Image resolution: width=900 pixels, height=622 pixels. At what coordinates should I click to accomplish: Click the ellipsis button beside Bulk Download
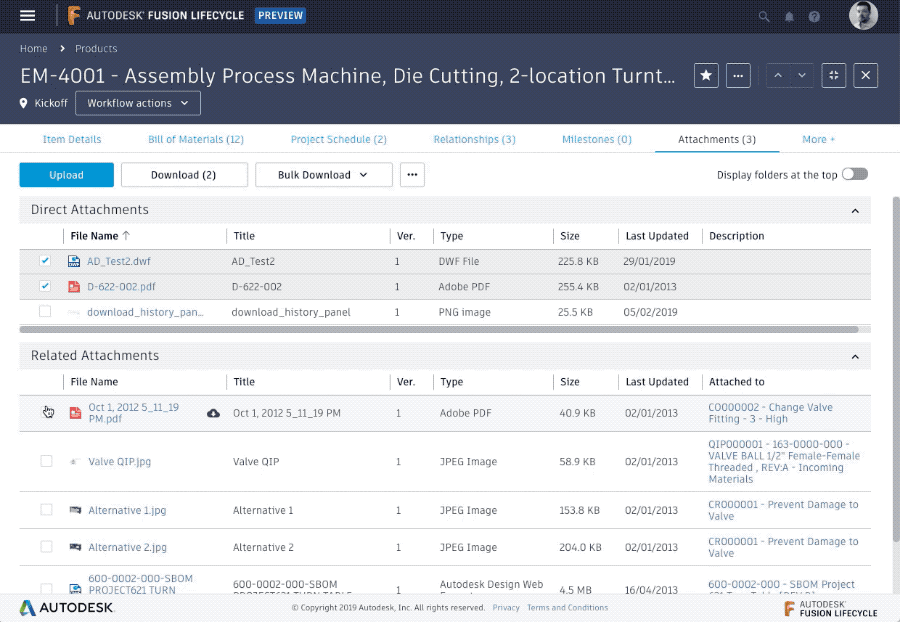click(x=412, y=174)
